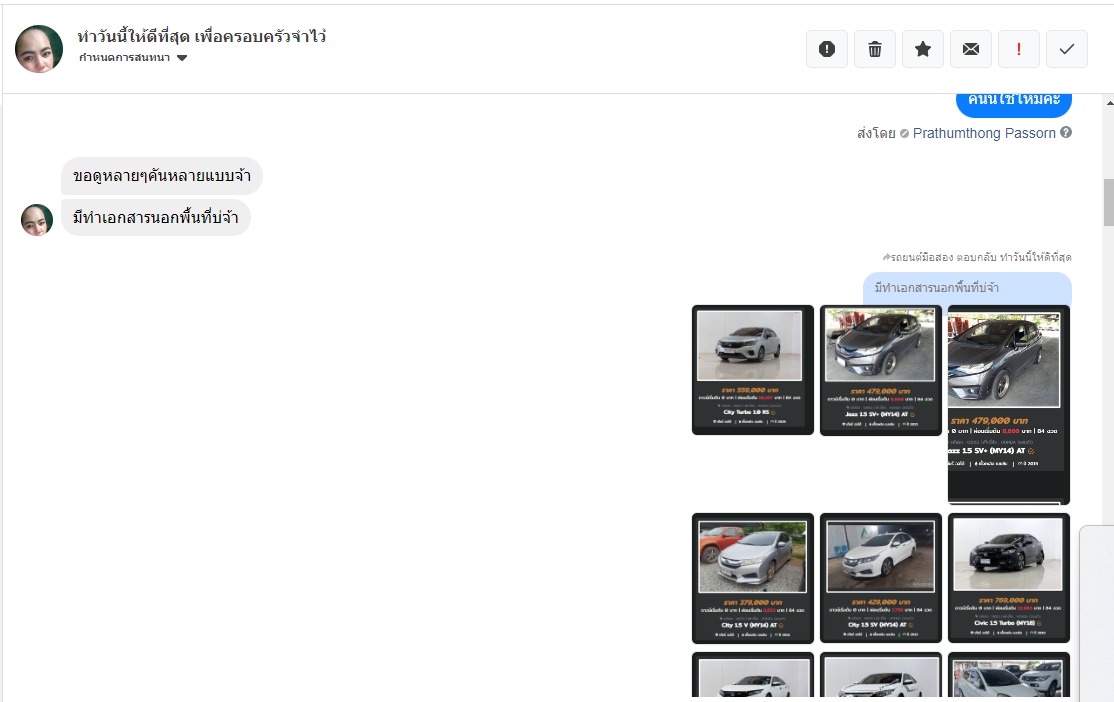Viewport: 1114px width, 702px height.
Task: Open the customer's large profile picture in header
Action: pyautogui.click(x=39, y=49)
